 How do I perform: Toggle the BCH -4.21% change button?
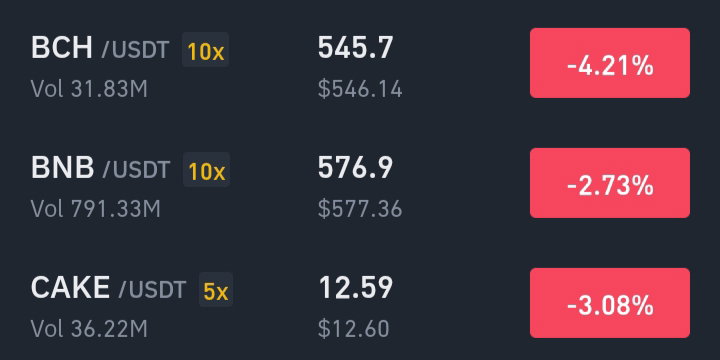pyautogui.click(x=610, y=63)
